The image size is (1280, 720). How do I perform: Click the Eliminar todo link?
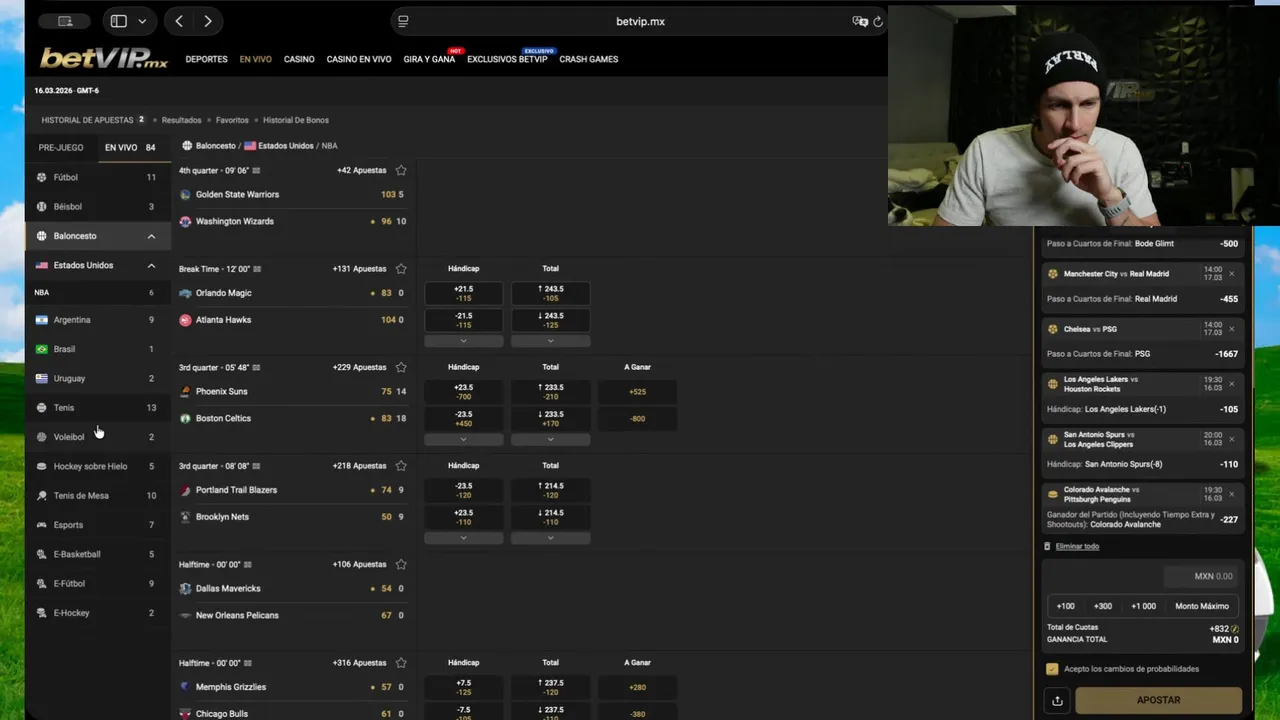pos(1077,546)
